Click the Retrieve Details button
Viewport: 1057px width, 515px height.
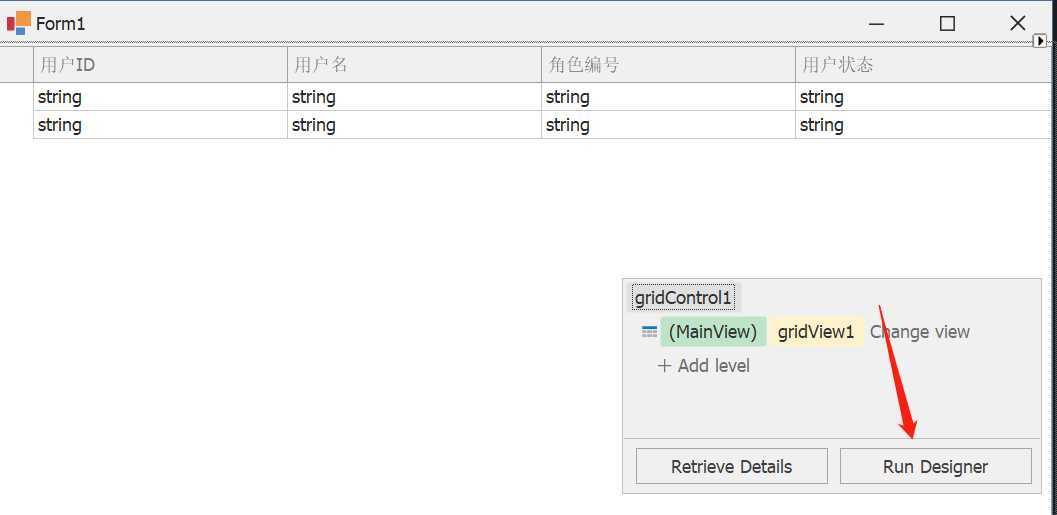pos(731,466)
